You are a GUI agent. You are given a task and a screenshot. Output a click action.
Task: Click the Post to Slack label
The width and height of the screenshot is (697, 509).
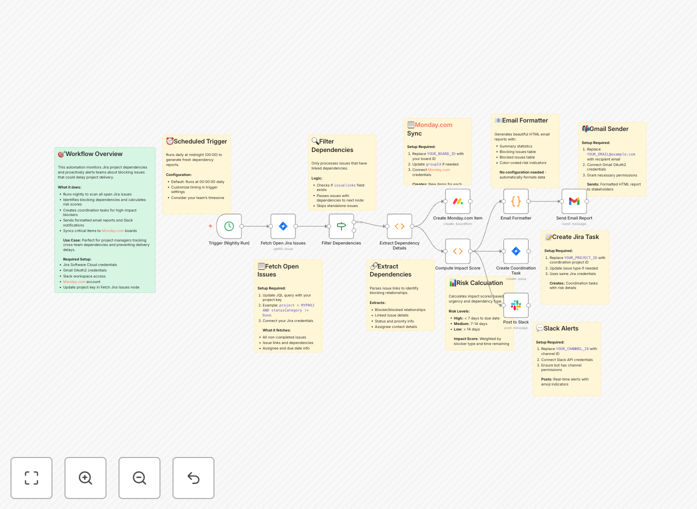[516, 322]
